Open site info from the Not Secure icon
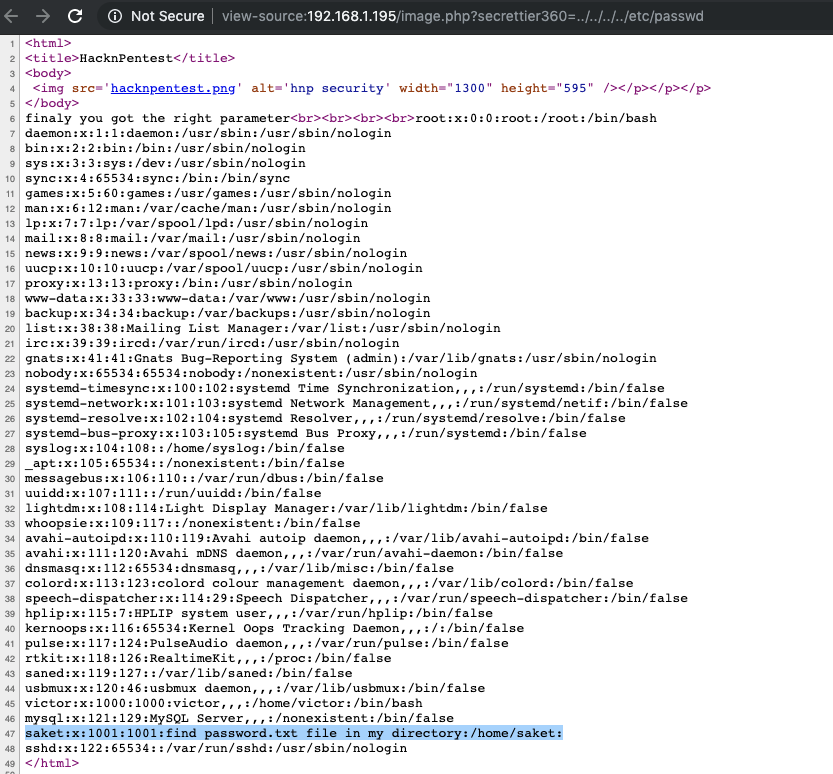 (115, 16)
